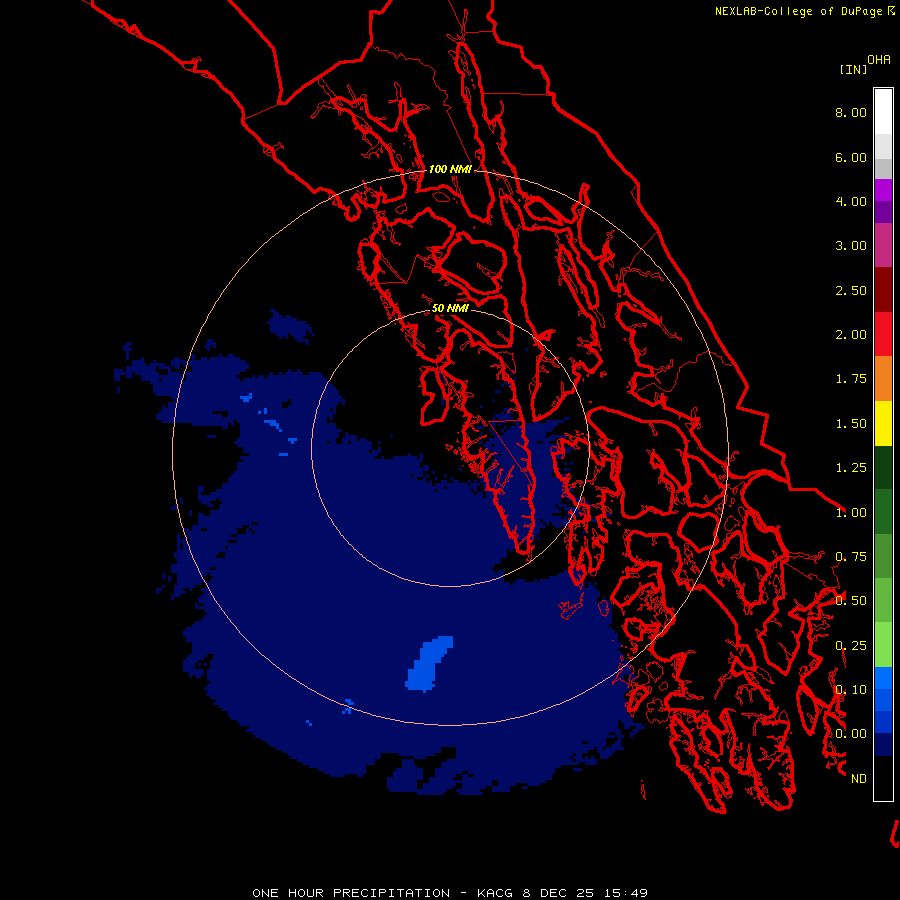Select the ND legend label
This screenshot has width=900, height=900.
pyautogui.click(x=859, y=779)
